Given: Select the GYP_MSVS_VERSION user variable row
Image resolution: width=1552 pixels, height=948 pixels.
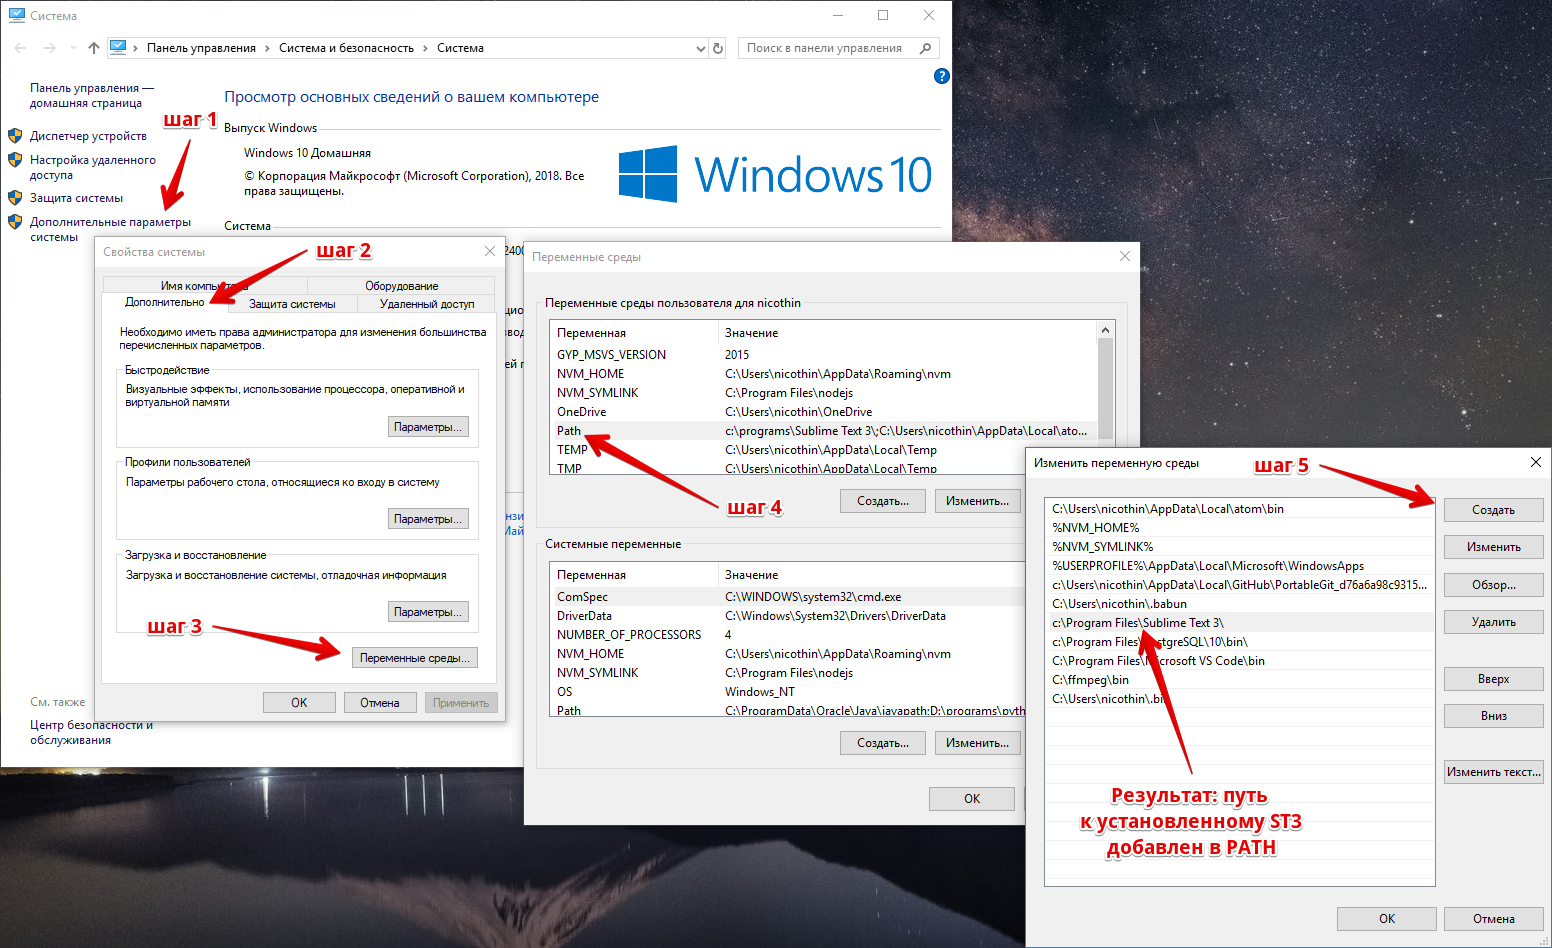Looking at the screenshot, I should (x=823, y=355).
